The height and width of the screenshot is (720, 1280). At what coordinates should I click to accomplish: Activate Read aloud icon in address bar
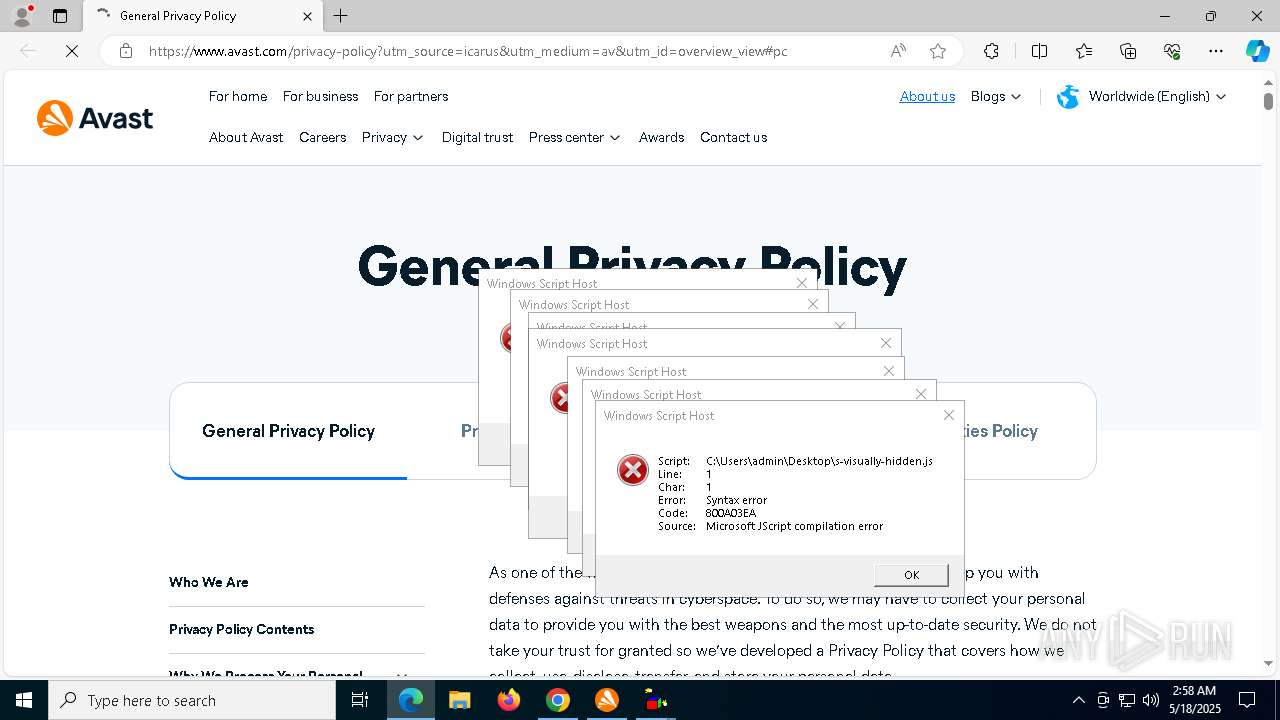[898, 51]
